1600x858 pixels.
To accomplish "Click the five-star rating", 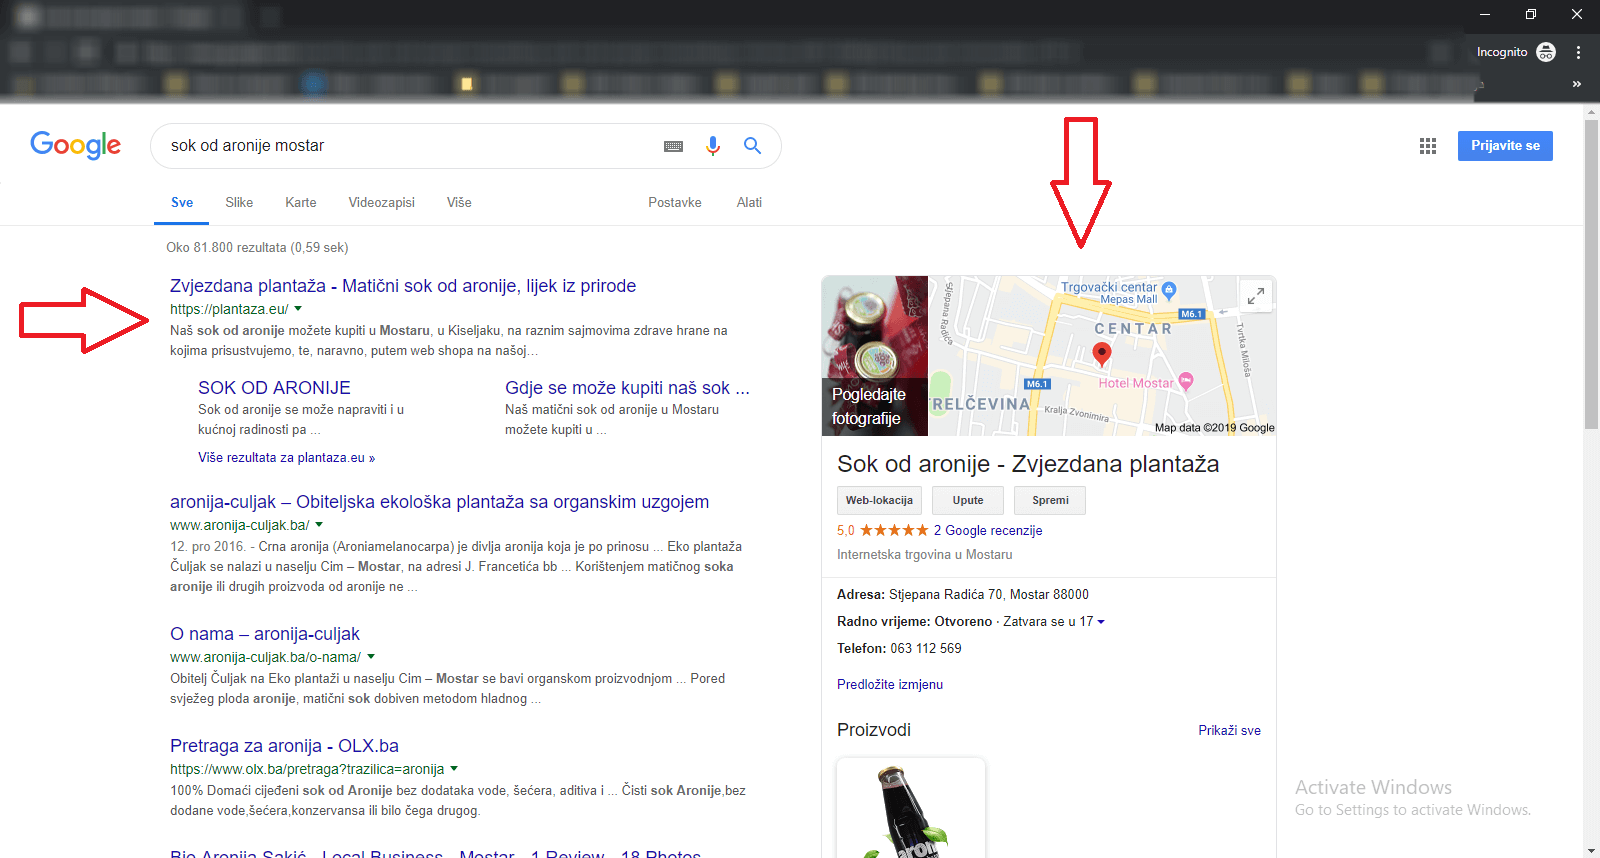I will (894, 531).
